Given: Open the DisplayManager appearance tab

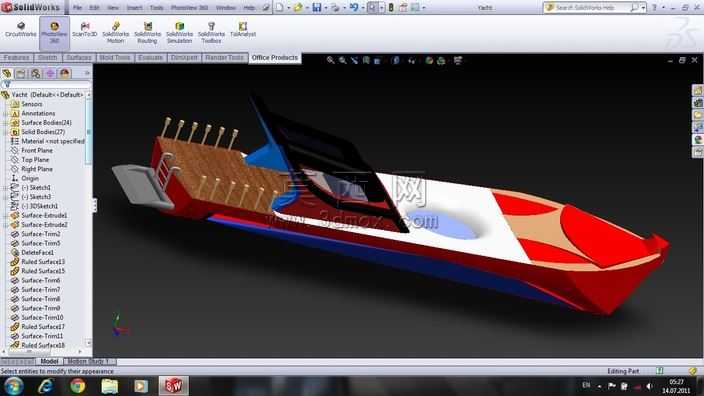Looking at the screenshot, I should click(x=65, y=73).
